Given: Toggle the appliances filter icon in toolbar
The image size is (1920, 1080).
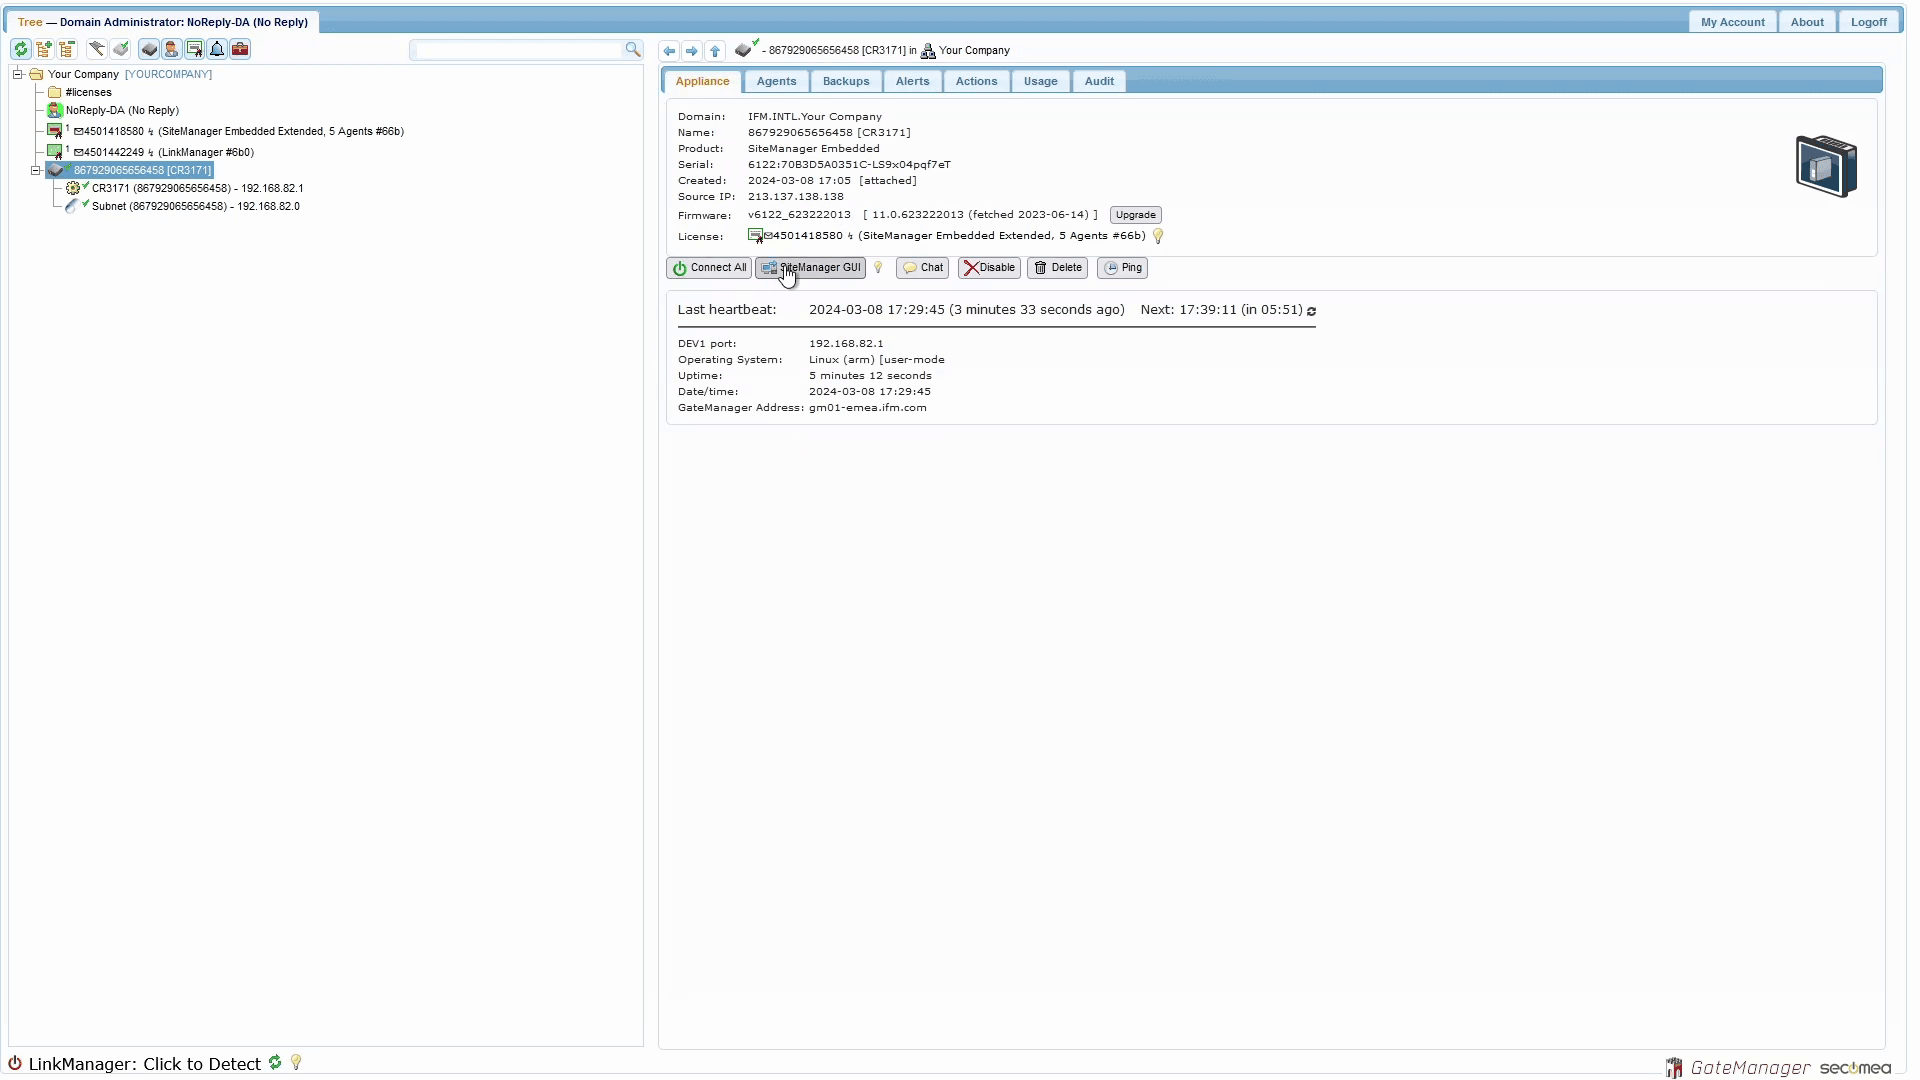Looking at the screenshot, I should tap(149, 49).
